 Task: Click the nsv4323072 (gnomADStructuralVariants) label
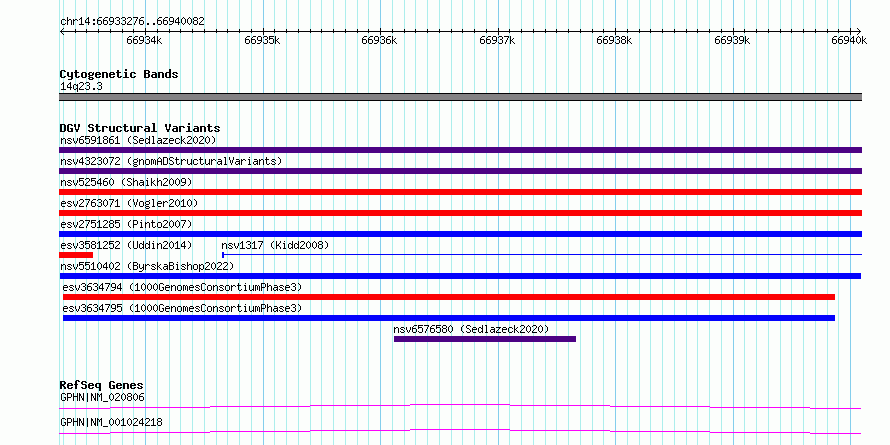[x=171, y=161]
